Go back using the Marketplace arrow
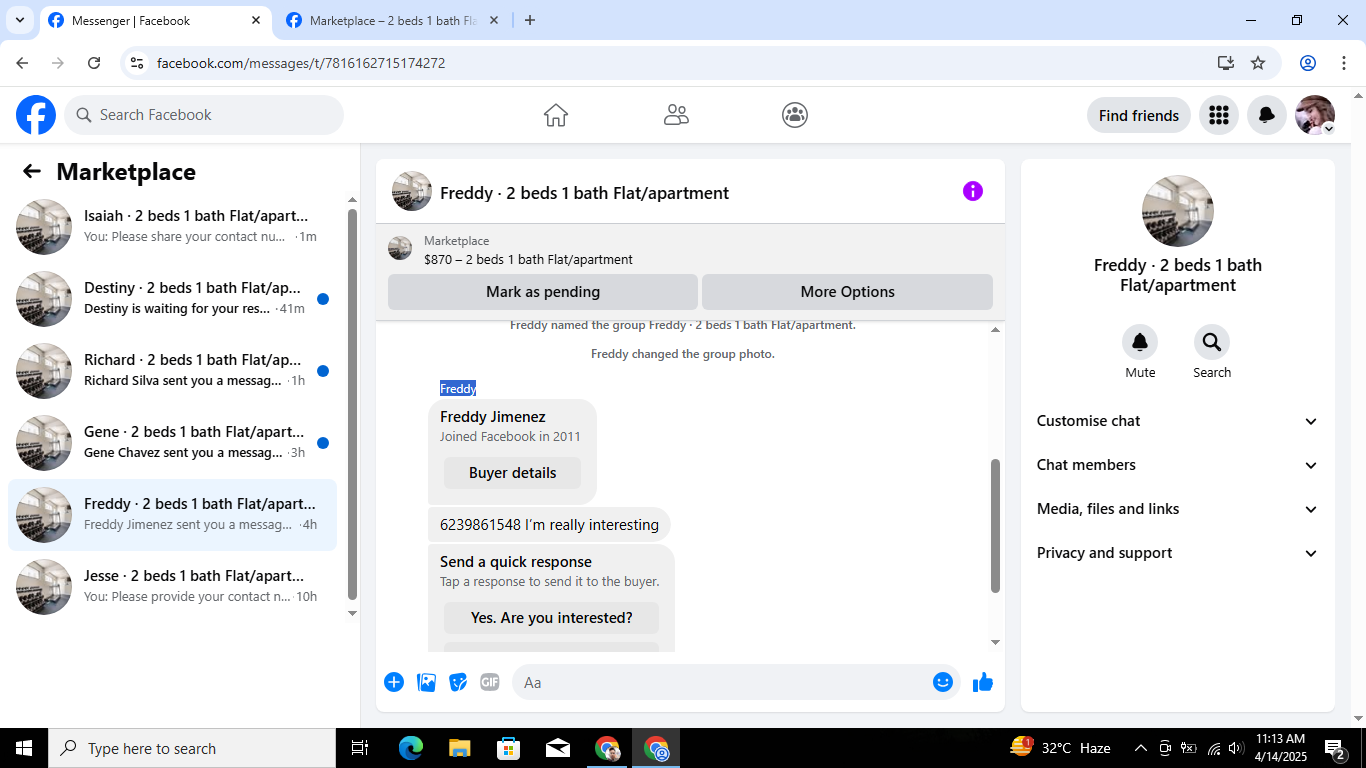 32,172
